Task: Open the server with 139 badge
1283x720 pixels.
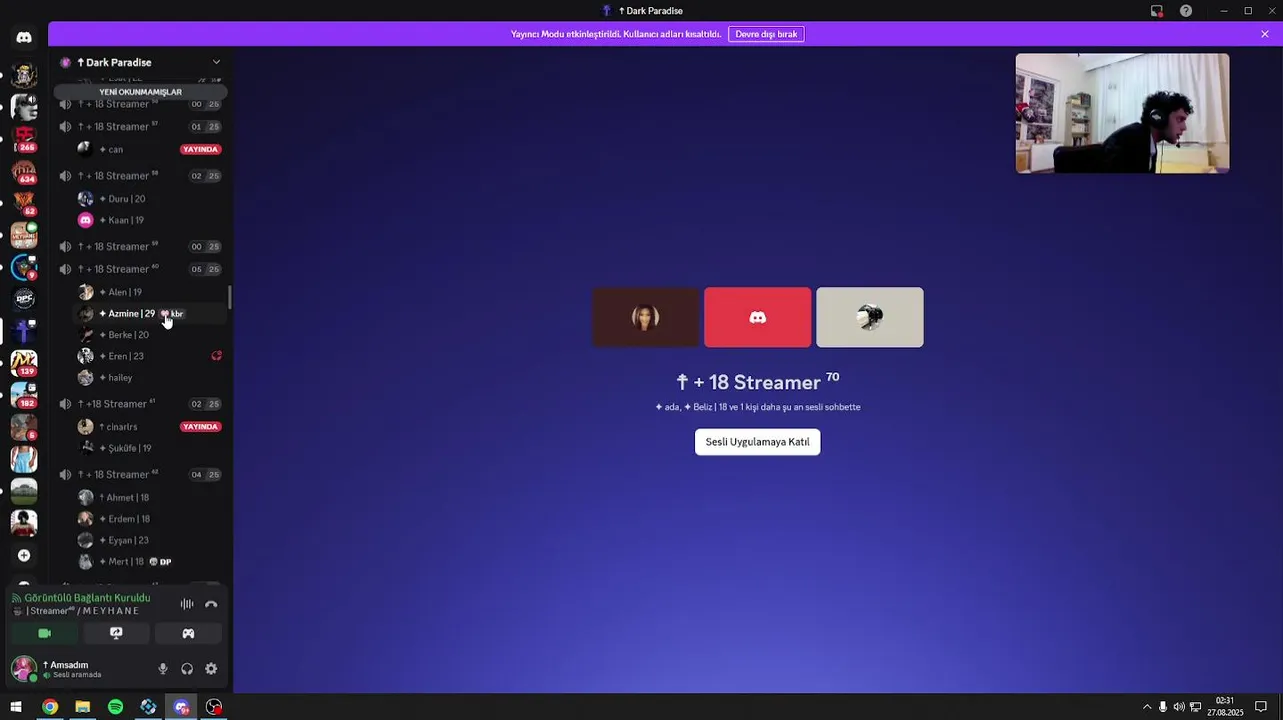Action: (x=24, y=363)
